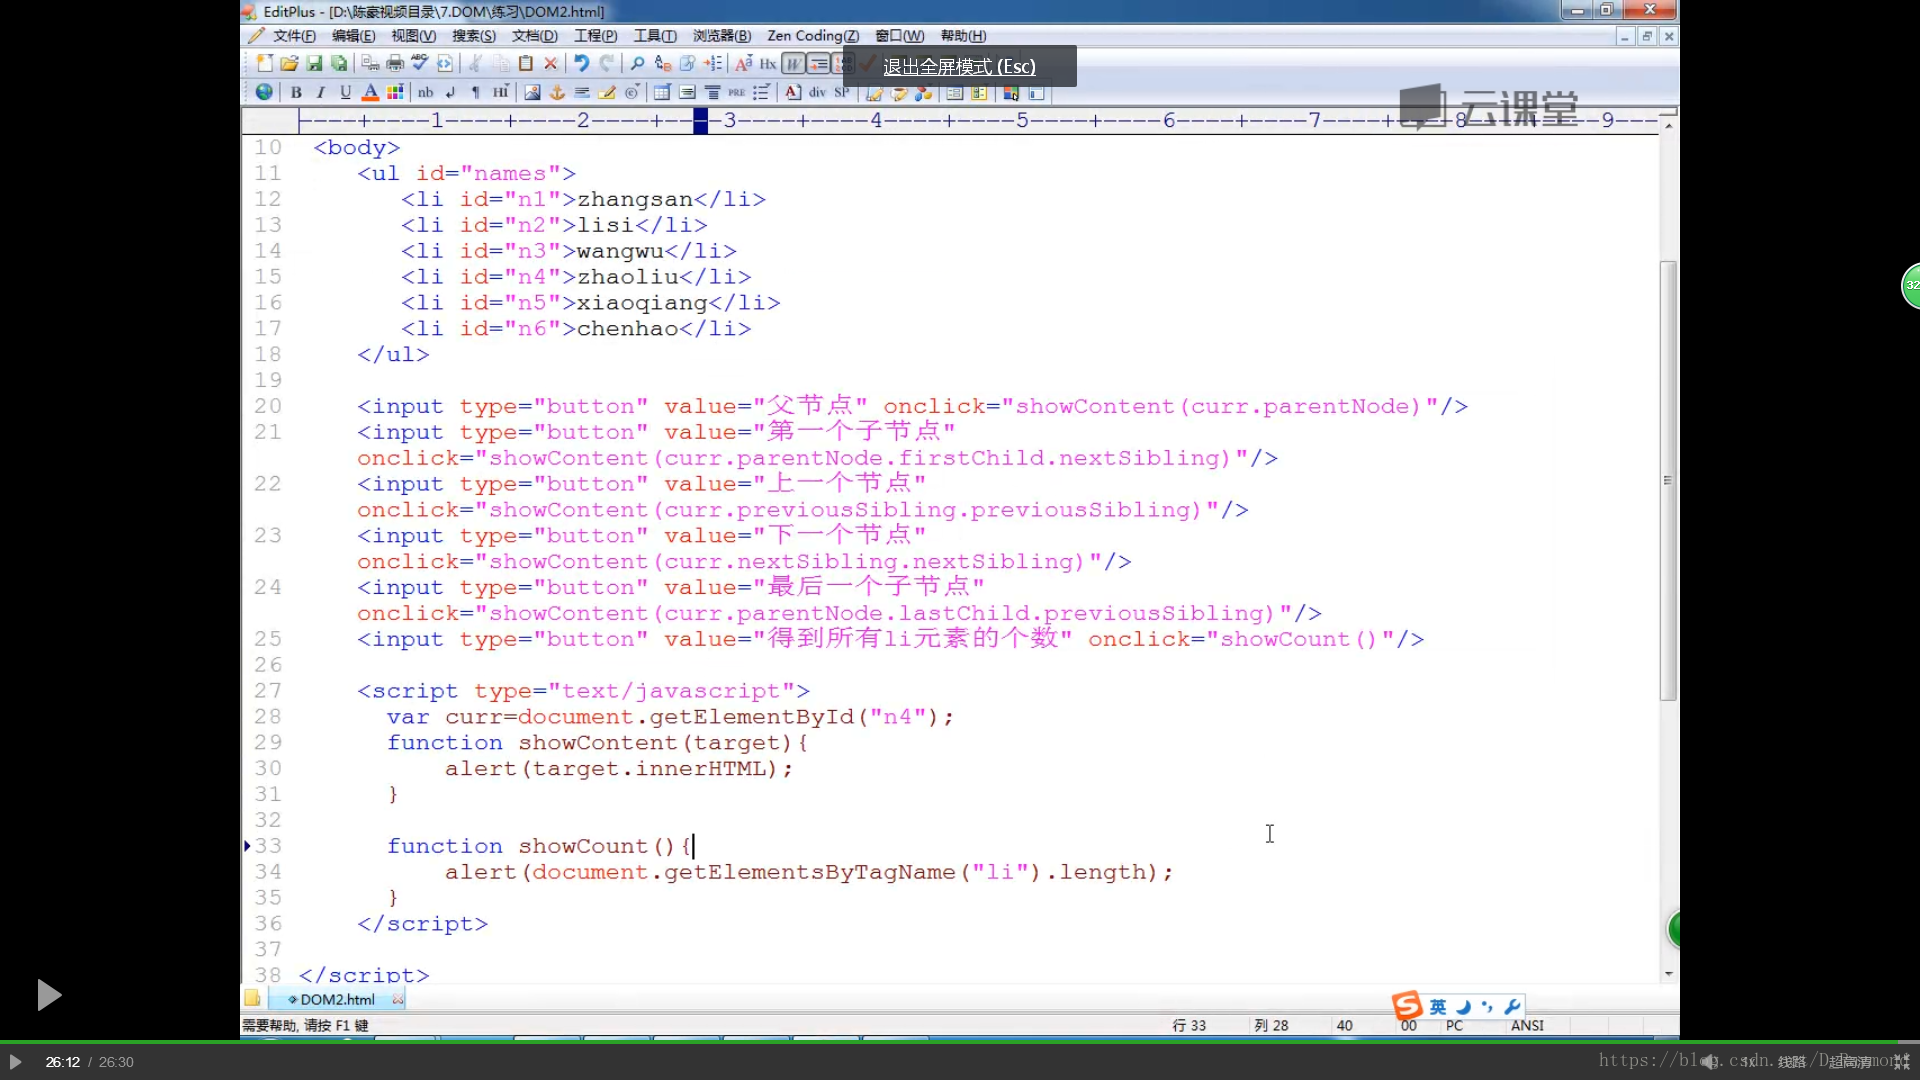1920x1080 pixels.
Task: Insert image using the picture icon
Action: point(532,92)
